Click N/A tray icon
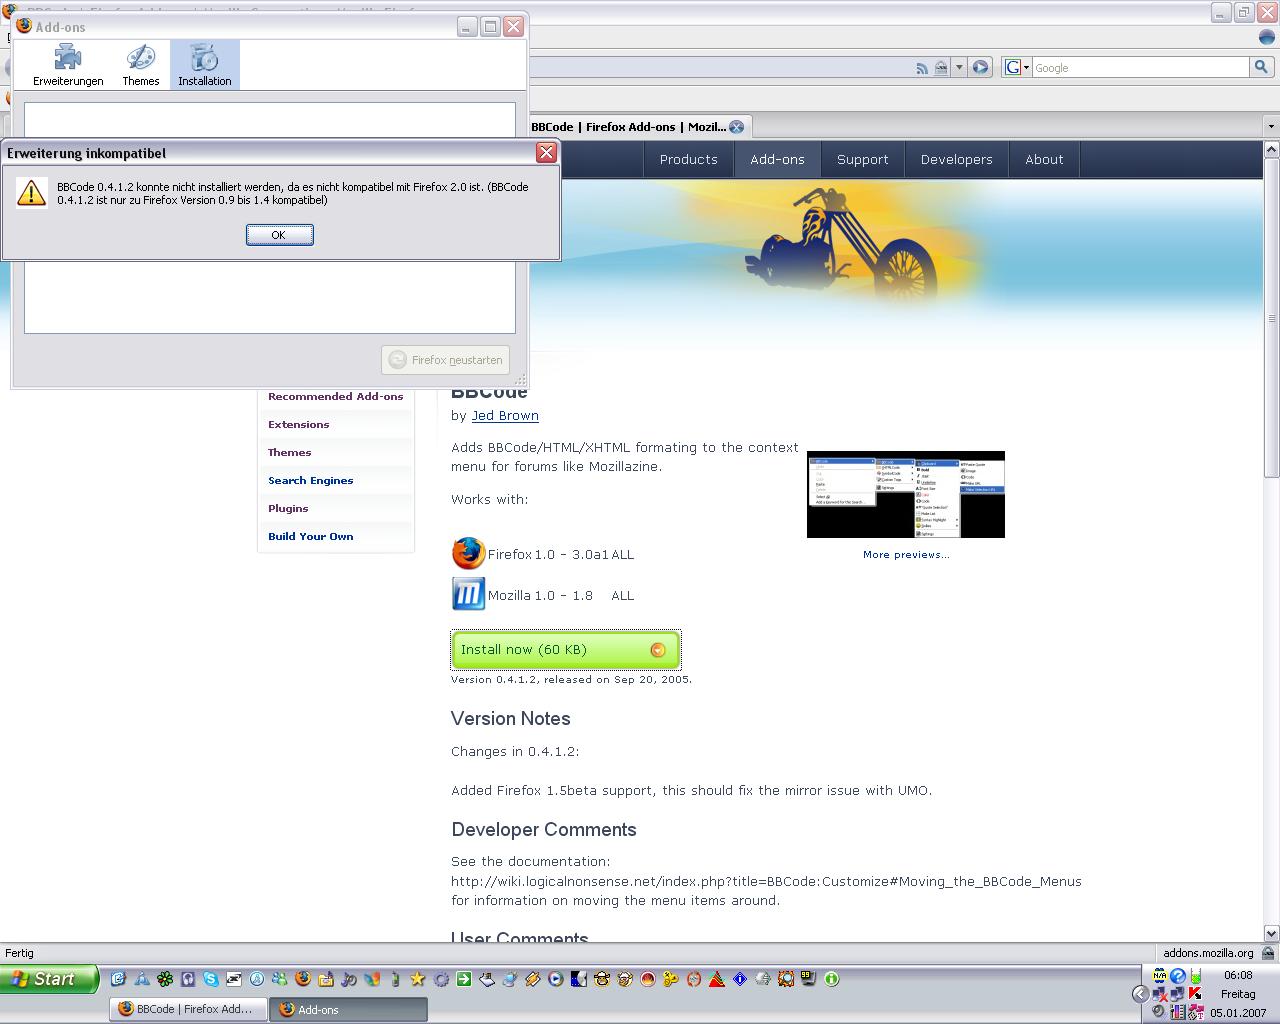1280x1024 pixels. [x=1159, y=975]
